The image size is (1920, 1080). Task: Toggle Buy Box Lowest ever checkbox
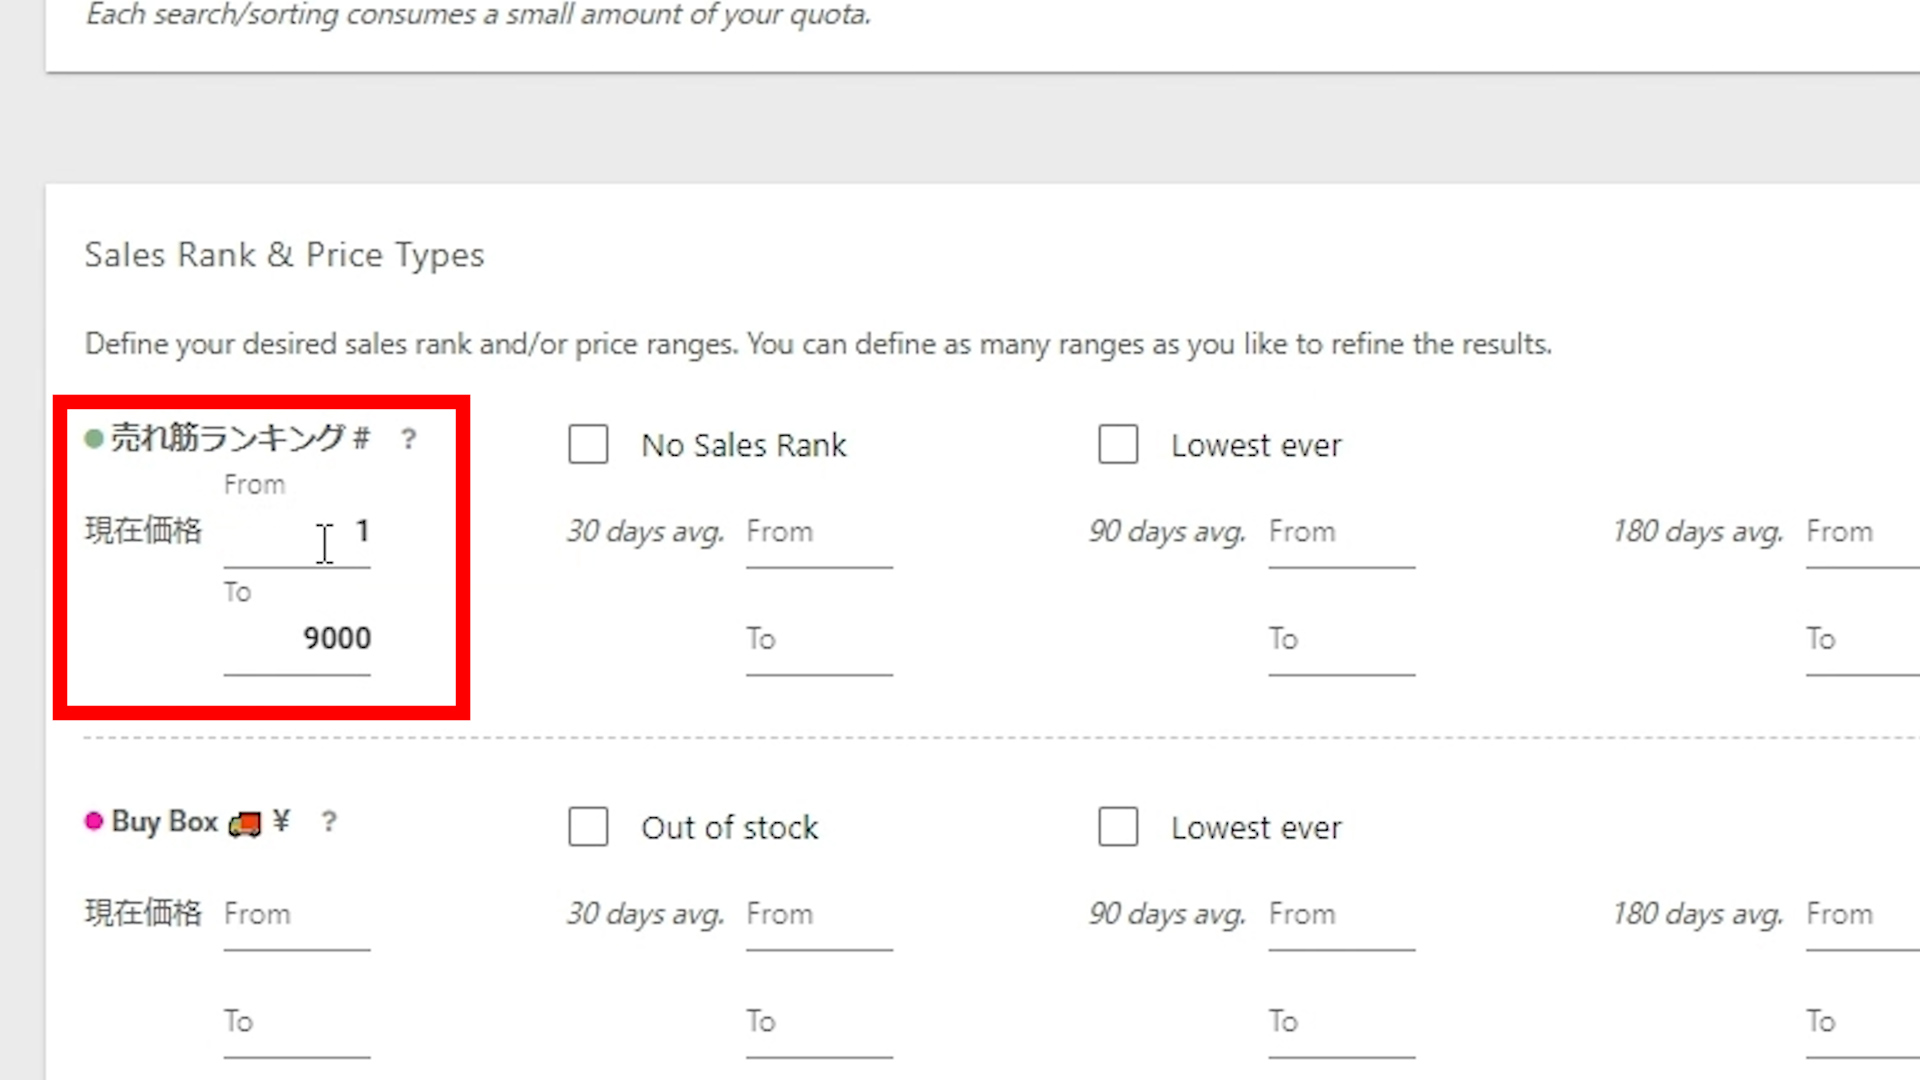1118,827
